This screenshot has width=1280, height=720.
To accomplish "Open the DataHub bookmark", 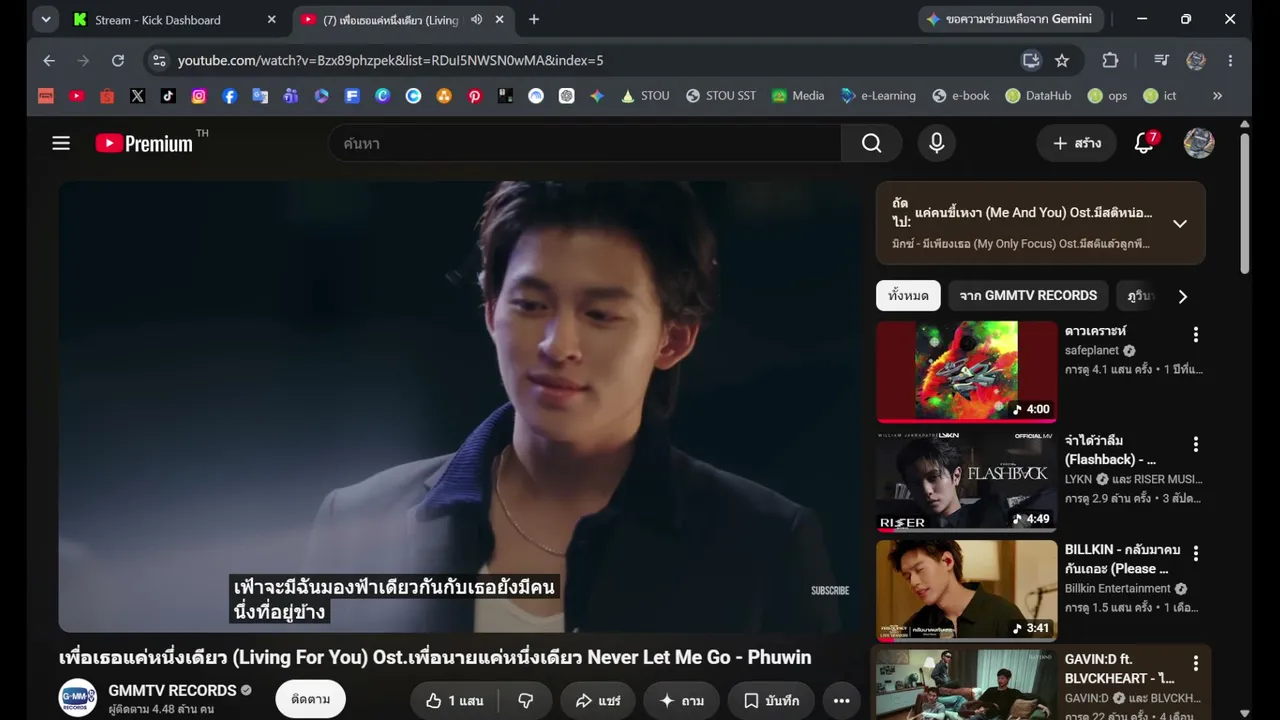I will tap(1038, 96).
